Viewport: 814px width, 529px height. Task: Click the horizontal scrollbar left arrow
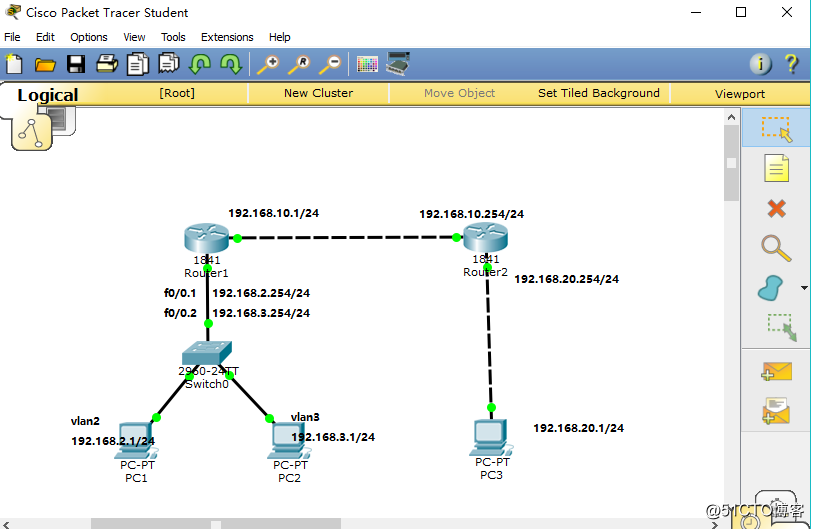click(x=6, y=524)
